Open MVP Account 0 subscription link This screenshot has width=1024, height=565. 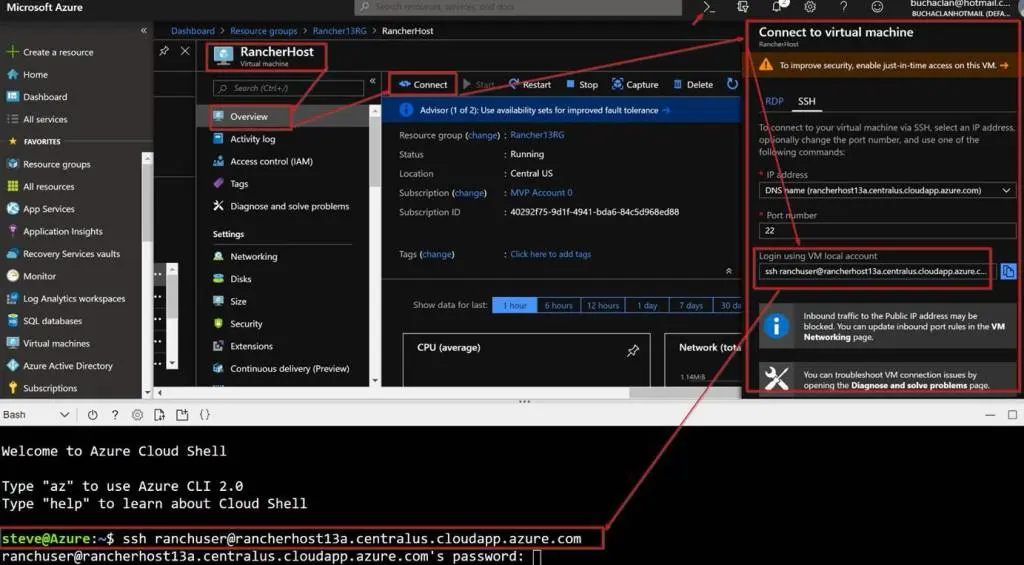pos(541,193)
